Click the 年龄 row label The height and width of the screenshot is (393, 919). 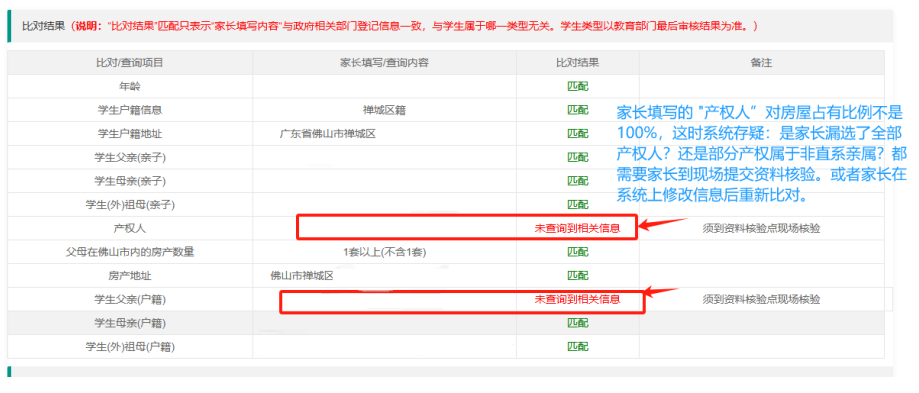coord(130,87)
